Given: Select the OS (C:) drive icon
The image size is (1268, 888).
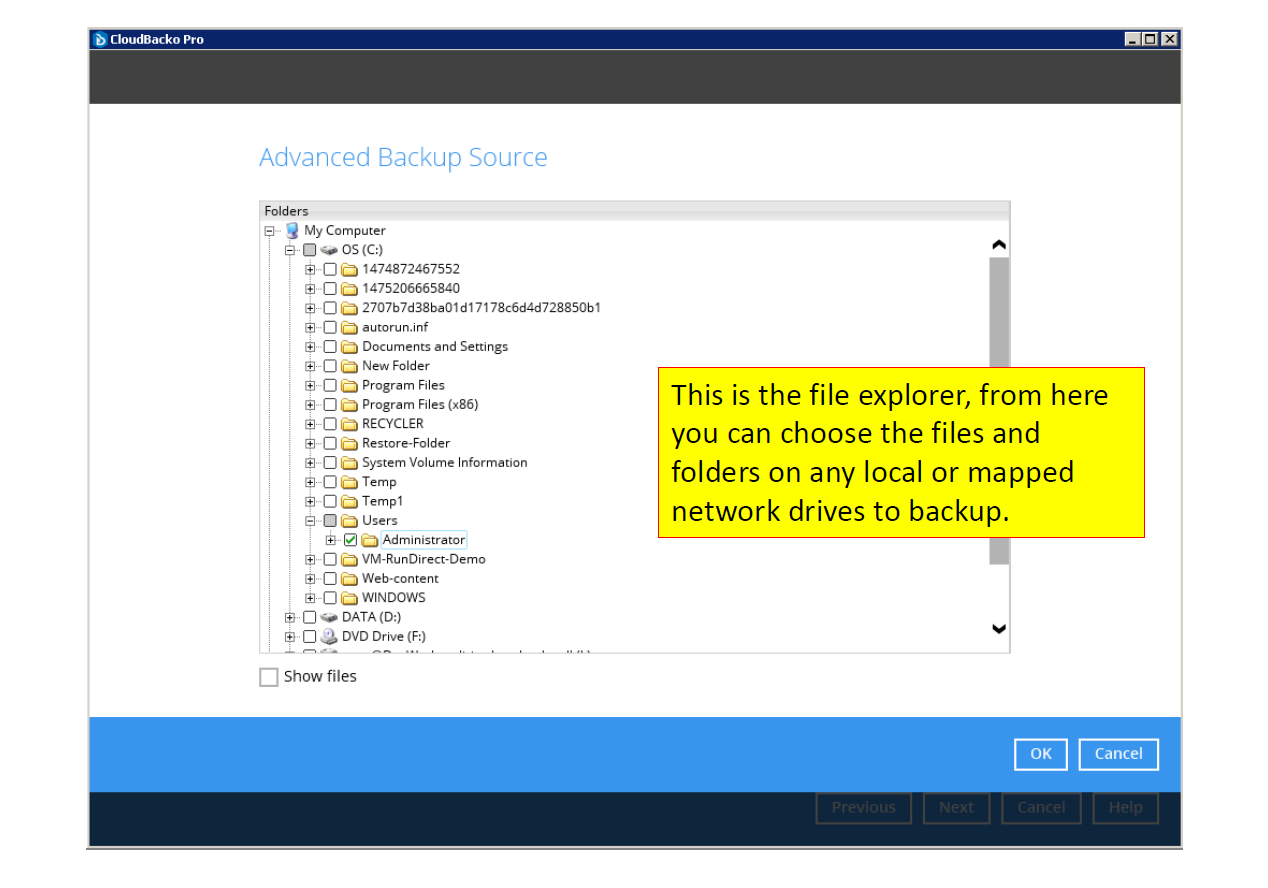Looking at the screenshot, I should pyautogui.click(x=328, y=249).
